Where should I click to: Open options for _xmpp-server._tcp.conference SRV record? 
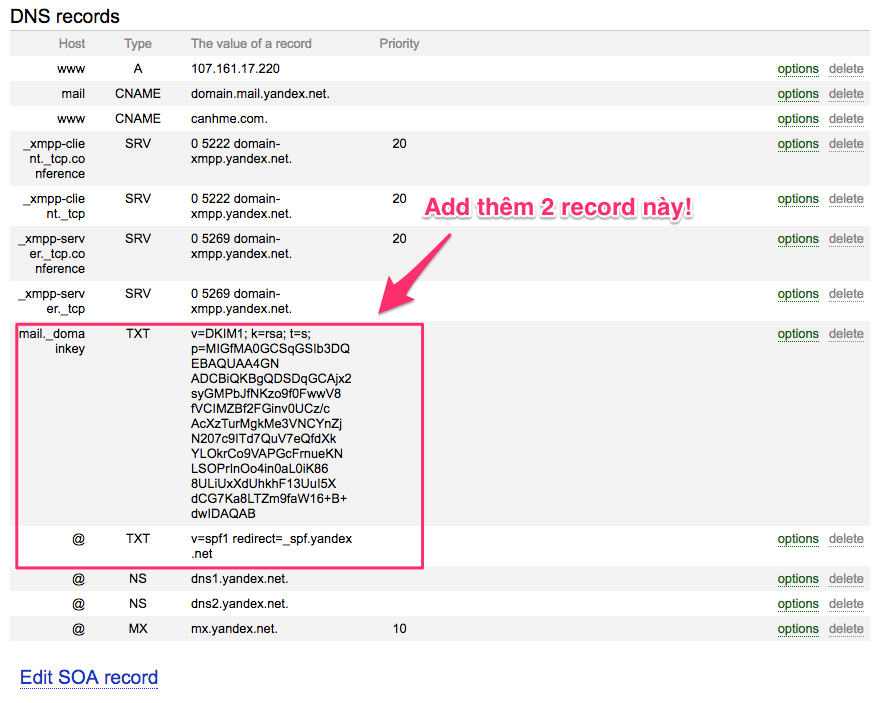tap(798, 239)
